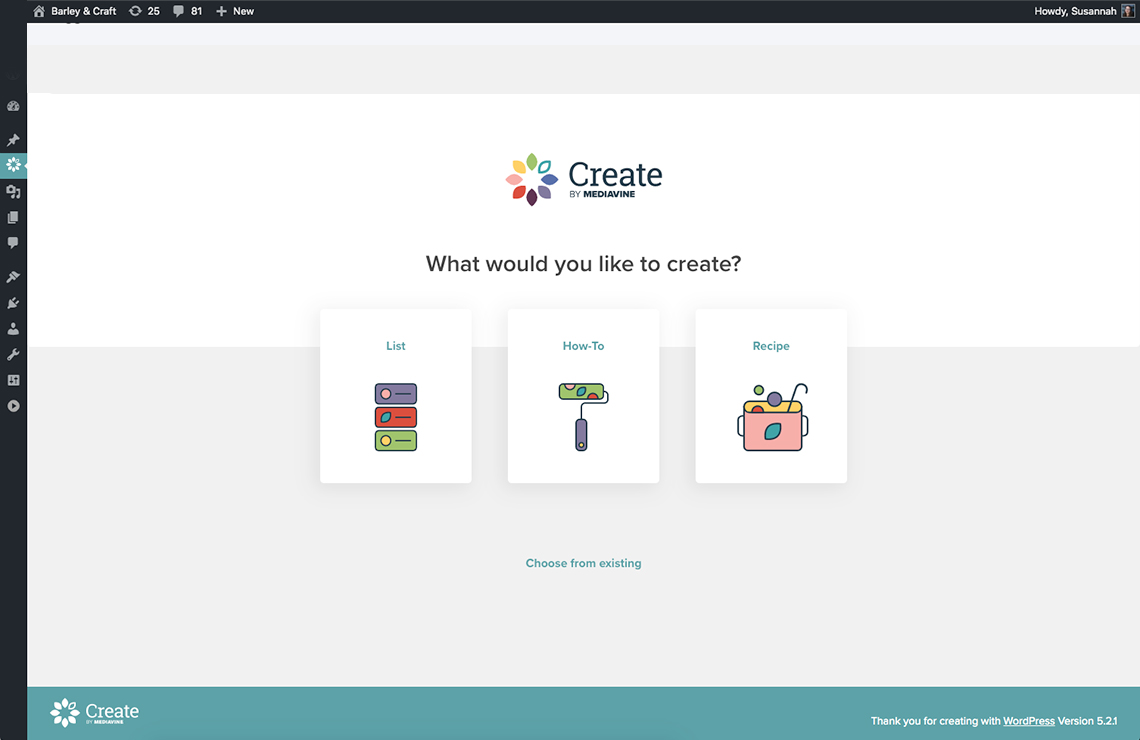
Task: Choose the Recipe card title
Action: (771, 346)
